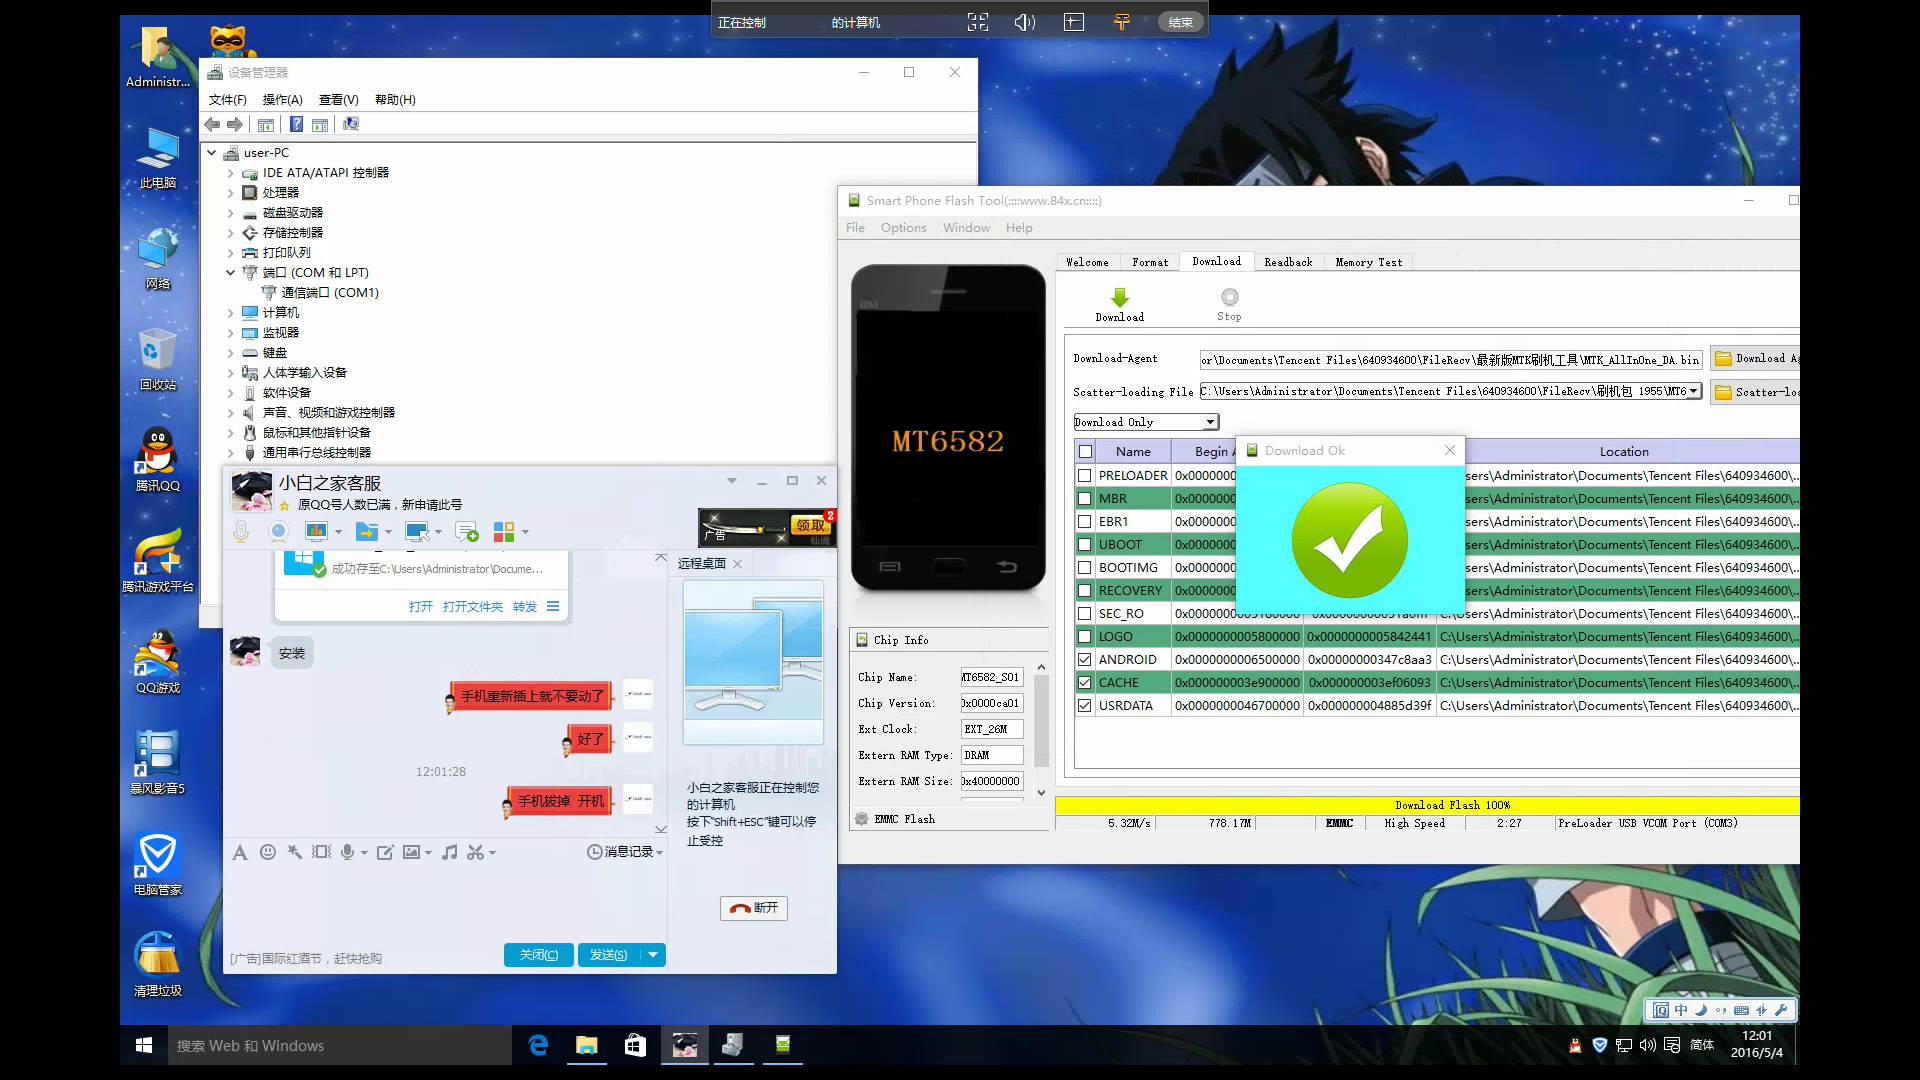Open the Options menu in Flash Tool
Image resolution: width=1920 pixels, height=1080 pixels.
[903, 228]
